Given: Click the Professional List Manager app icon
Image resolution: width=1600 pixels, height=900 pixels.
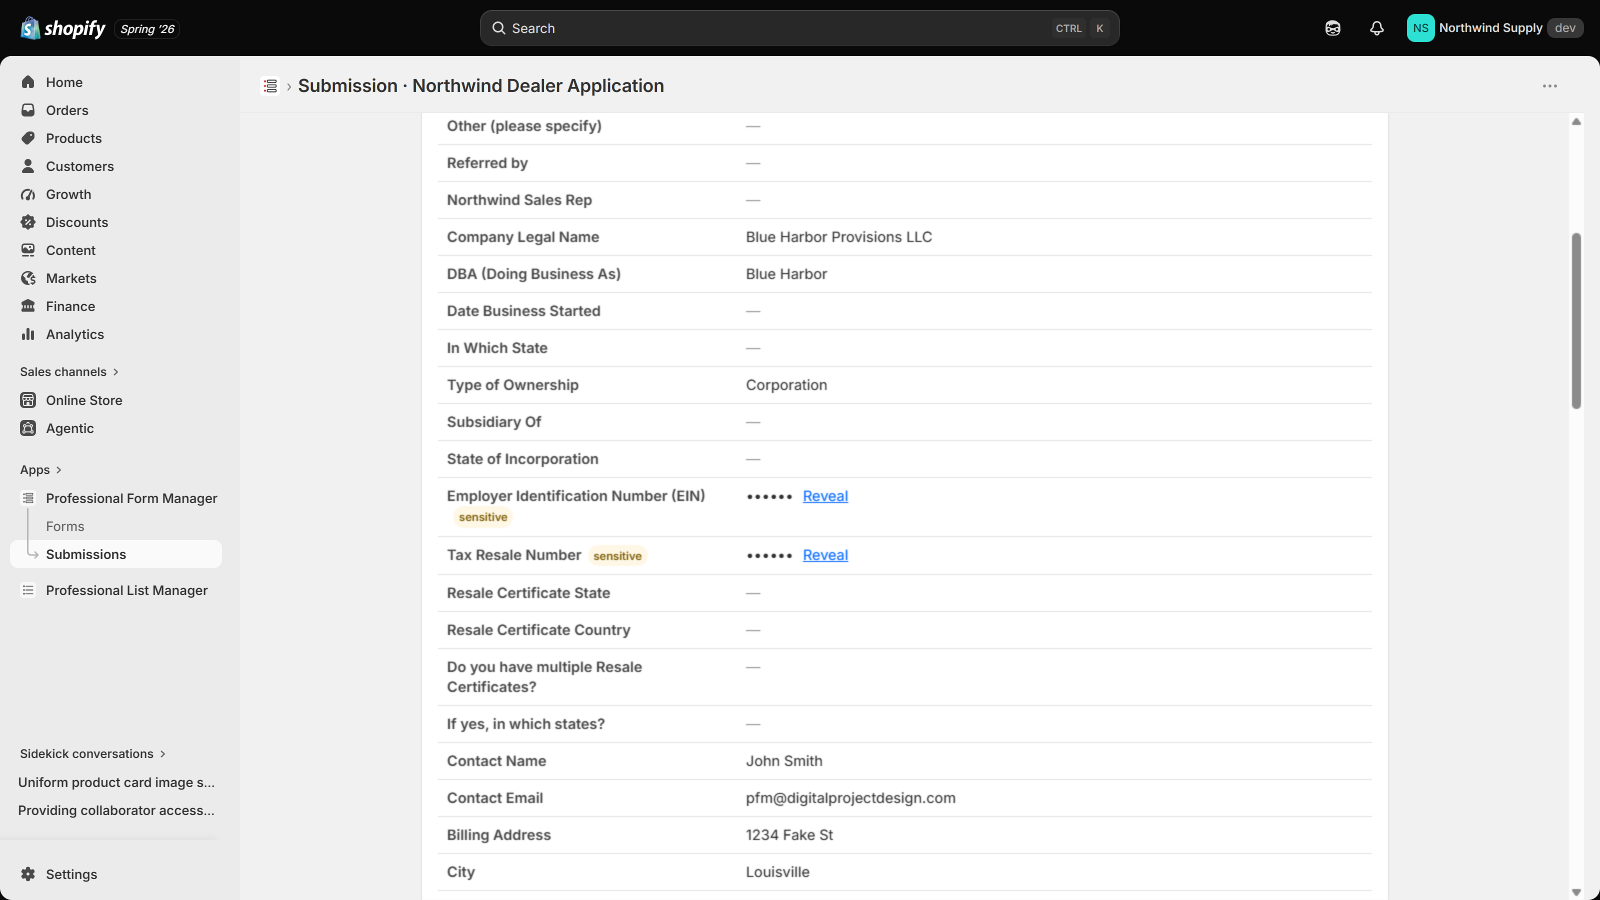Looking at the screenshot, I should click(x=28, y=590).
